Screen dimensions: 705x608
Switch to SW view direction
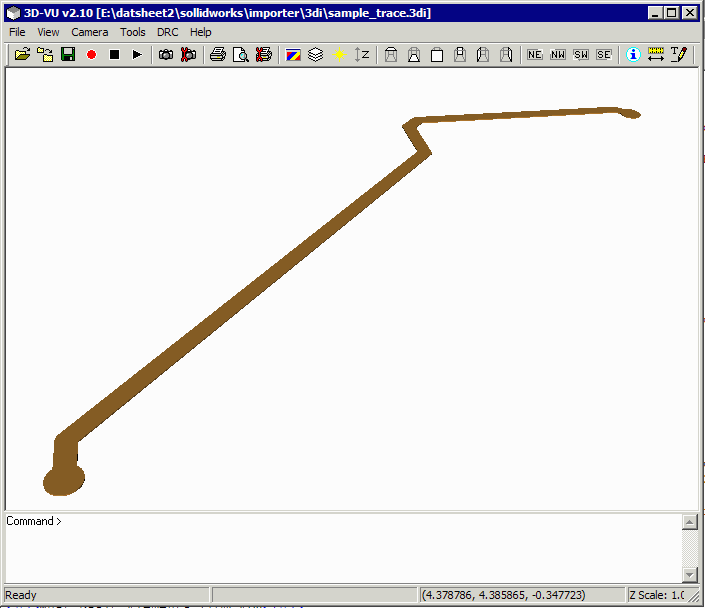coord(581,54)
